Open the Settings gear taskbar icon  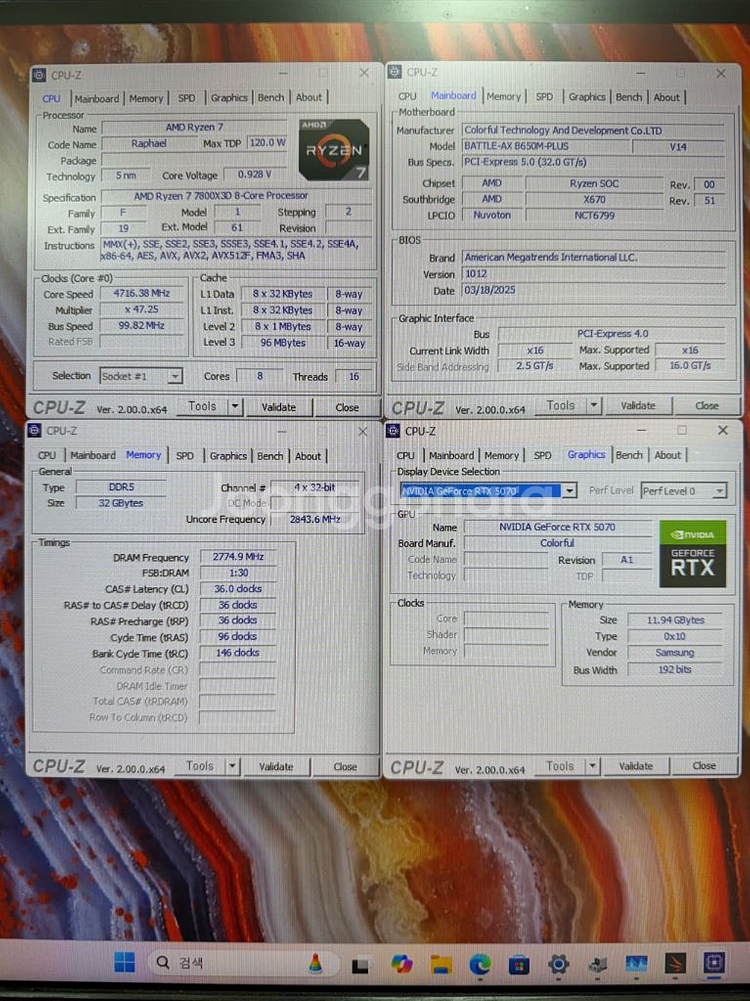tap(559, 964)
